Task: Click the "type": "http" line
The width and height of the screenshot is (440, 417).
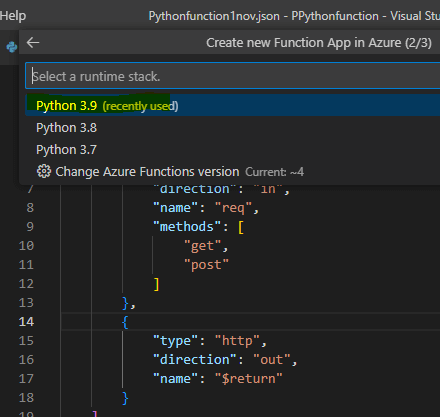Action: coord(210,341)
